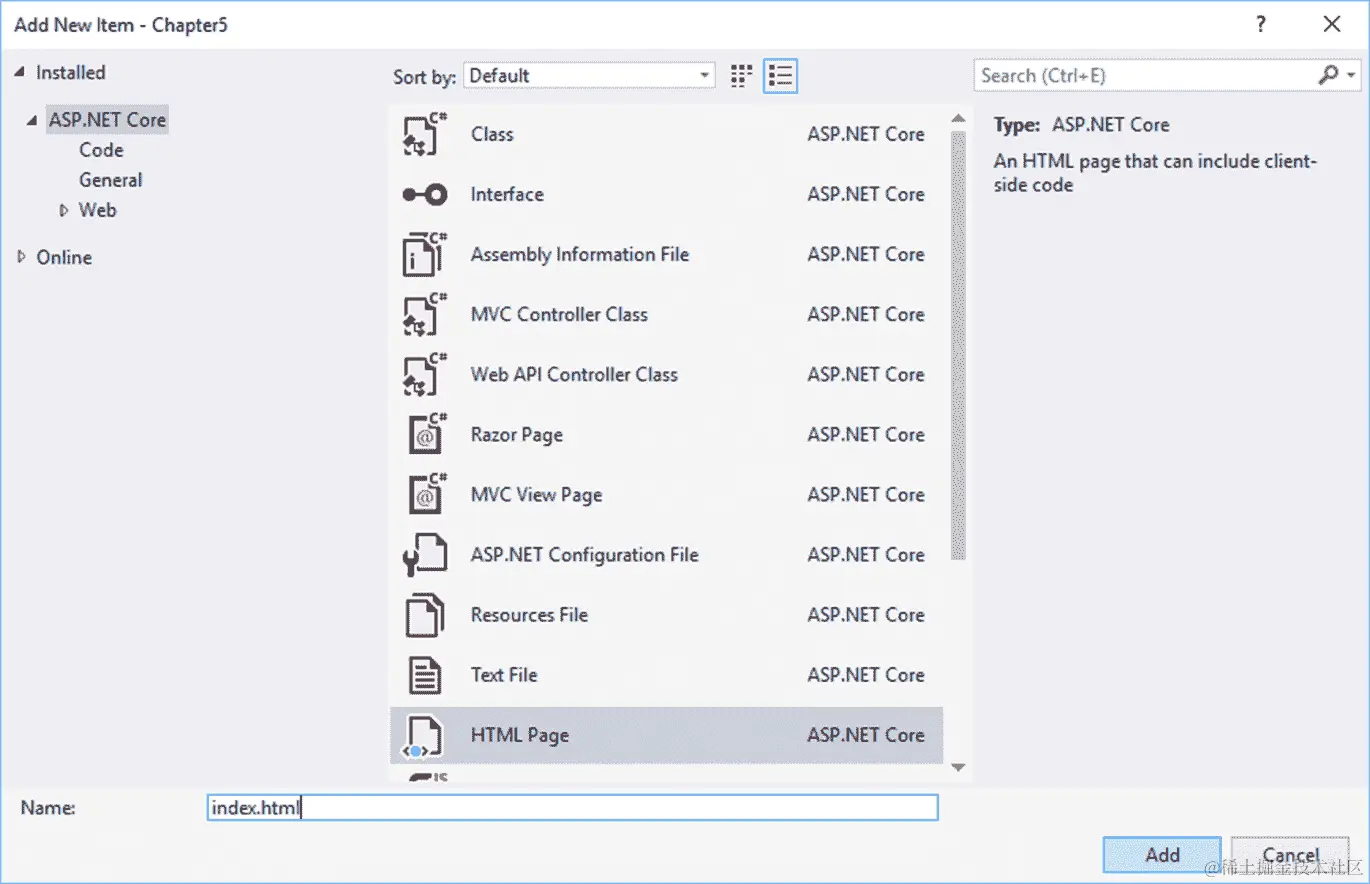The height and width of the screenshot is (884, 1370).
Task: Click the Web API Controller Class icon
Action: click(x=424, y=374)
